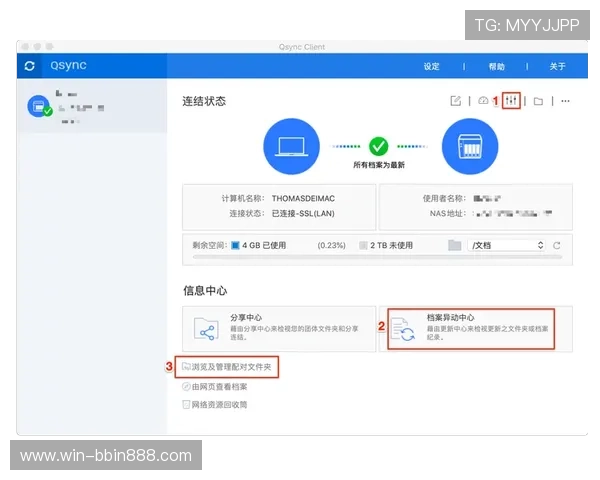Screen dimensions: 600x480
Task: Click the gray 2 TB 未使用 color swatch
Action: pos(363,245)
